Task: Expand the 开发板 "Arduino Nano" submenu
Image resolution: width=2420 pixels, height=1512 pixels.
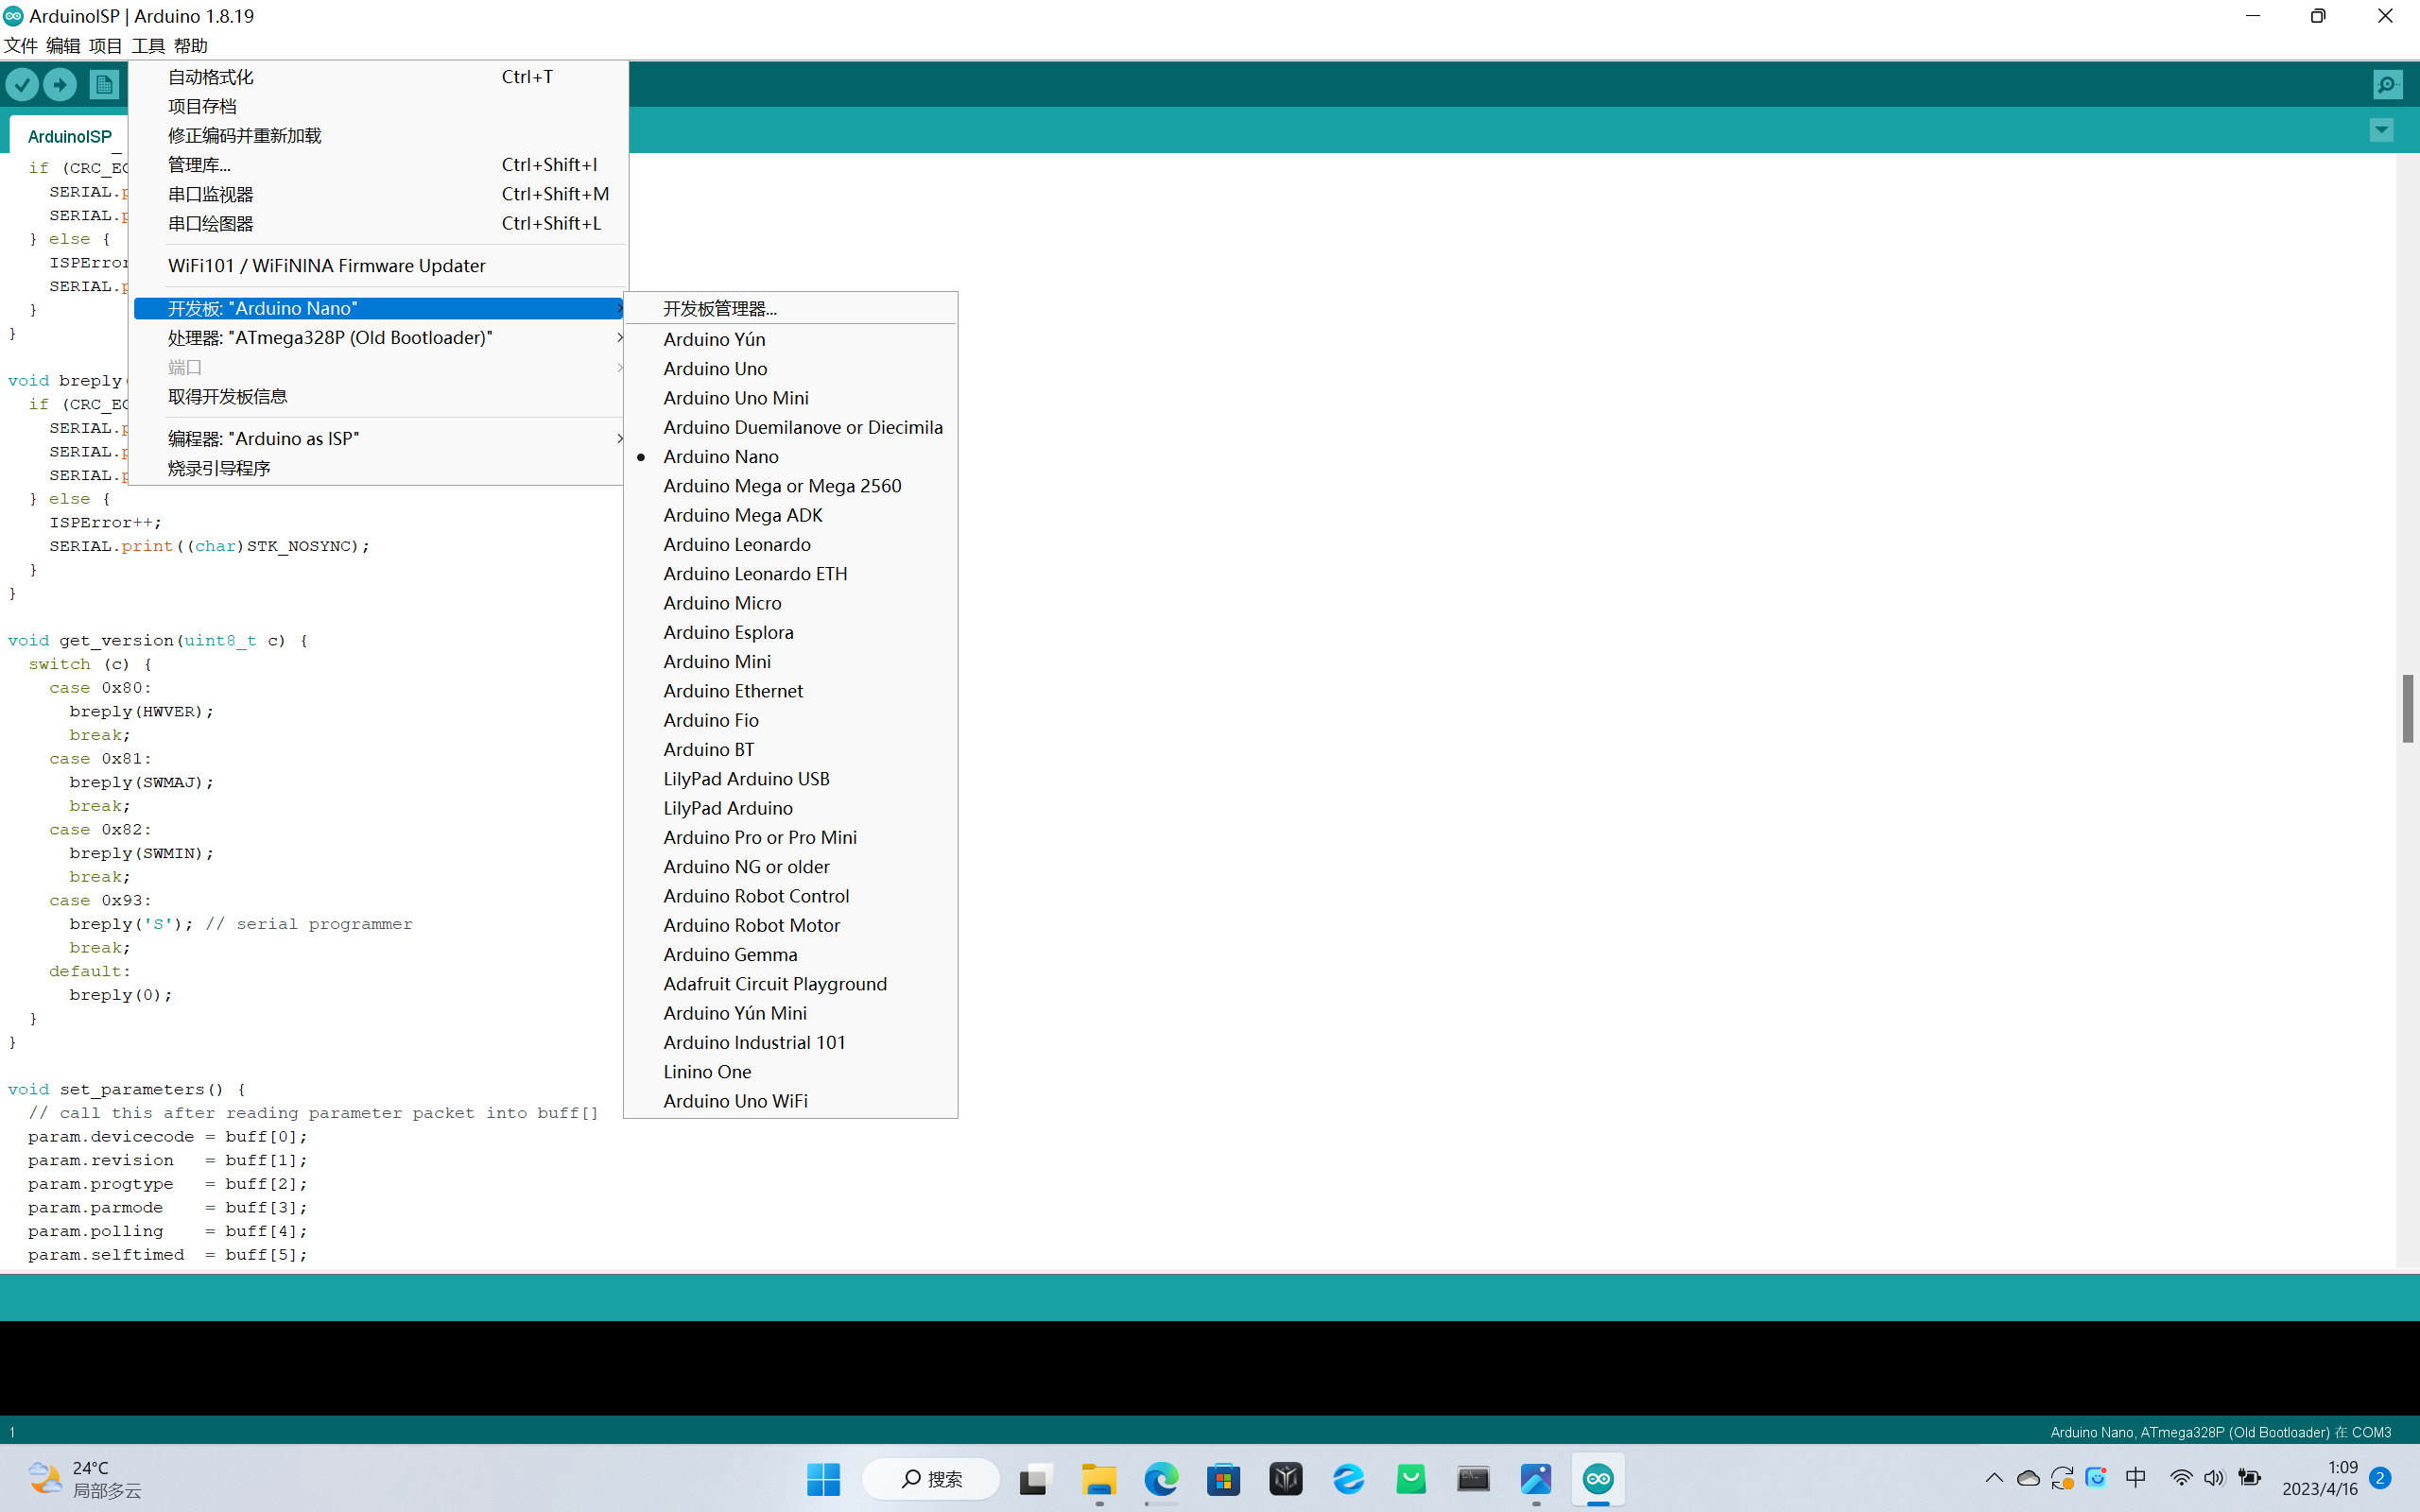Action: click(380, 308)
